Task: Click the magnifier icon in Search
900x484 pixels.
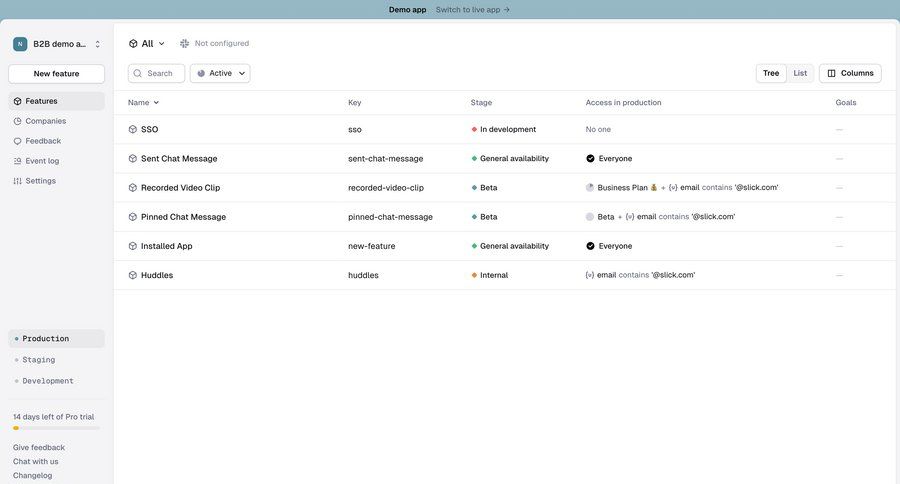Action: click(x=138, y=73)
